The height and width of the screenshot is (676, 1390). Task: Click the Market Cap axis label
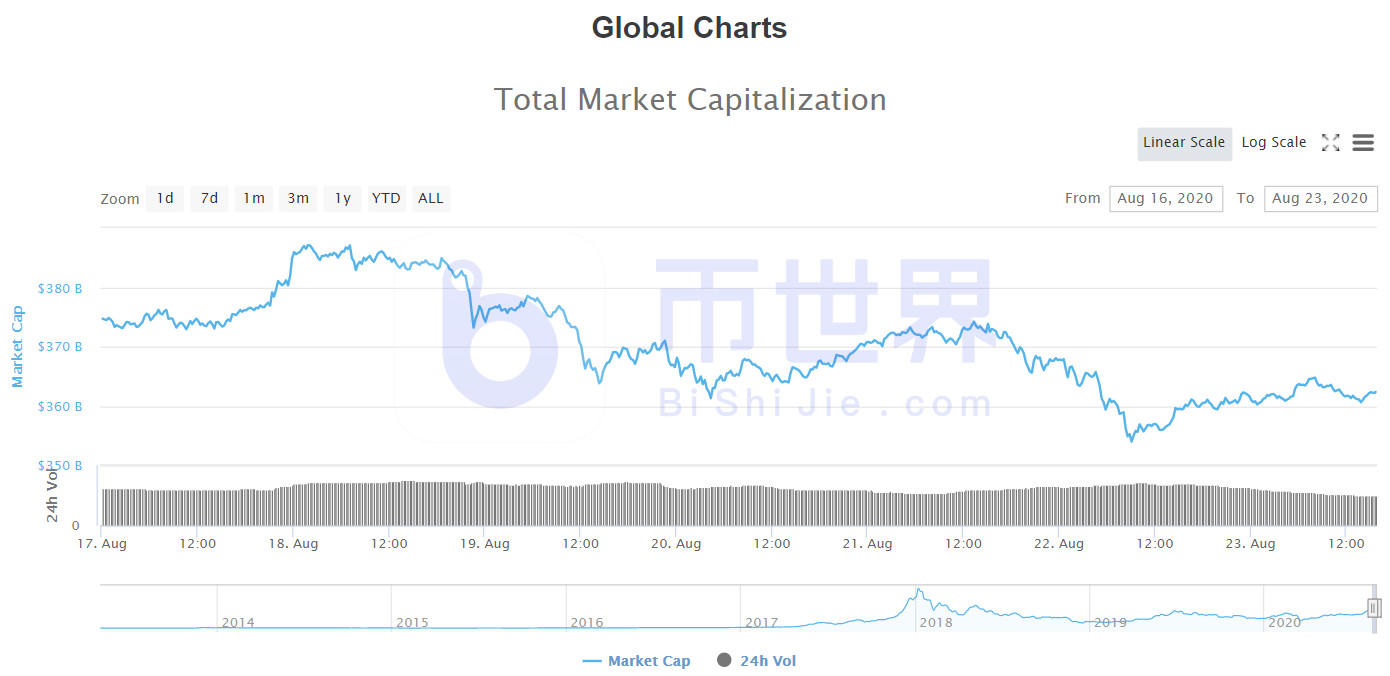[16, 346]
